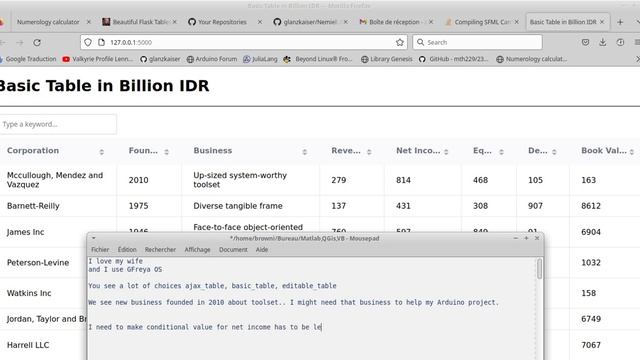Click the search magnifier icon in toolbar

[420, 42]
